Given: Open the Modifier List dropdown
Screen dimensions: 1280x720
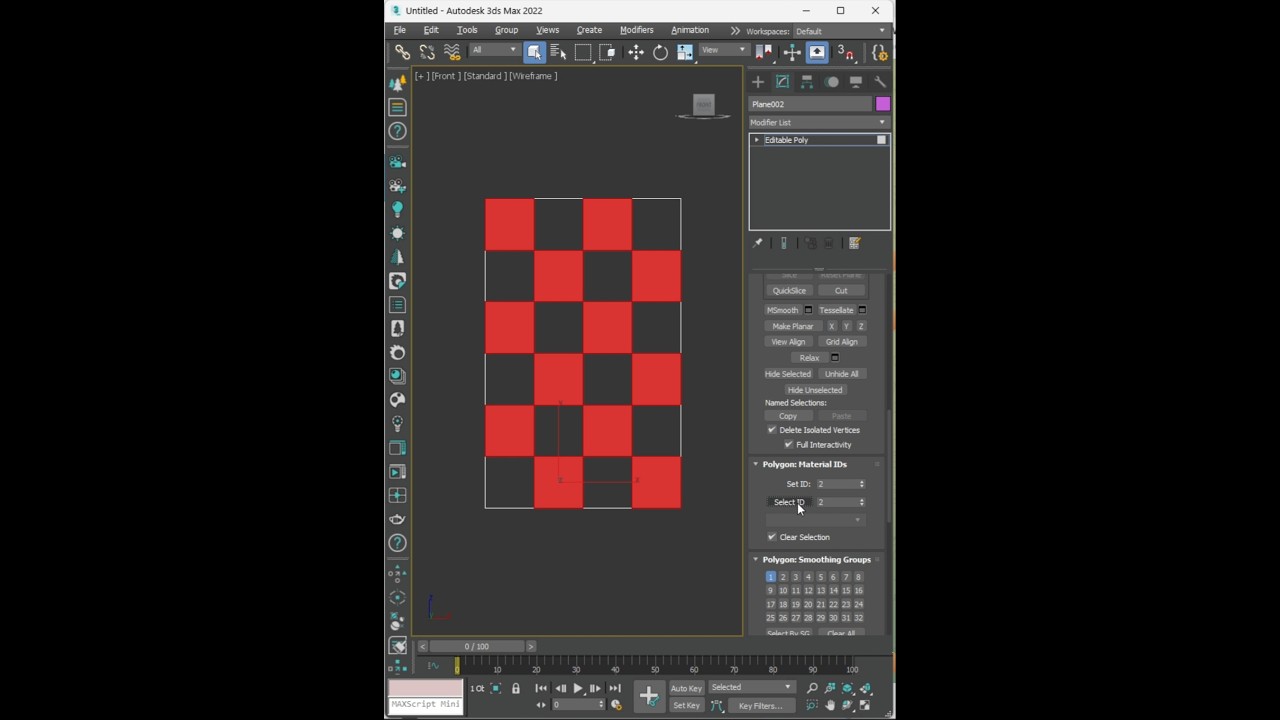Looking at the screenshot, I should click(819, 122).
